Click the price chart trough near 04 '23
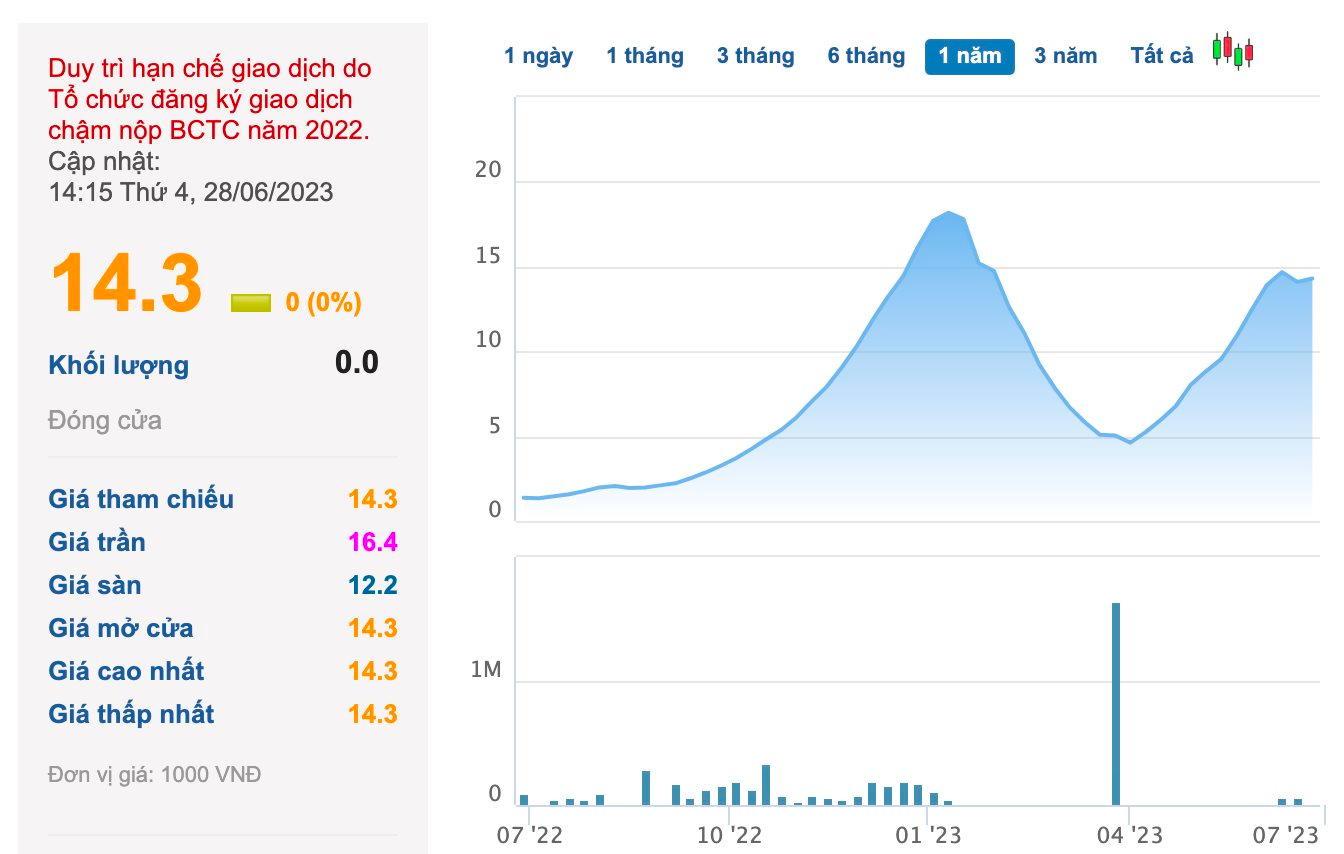 pos(1130,442)
